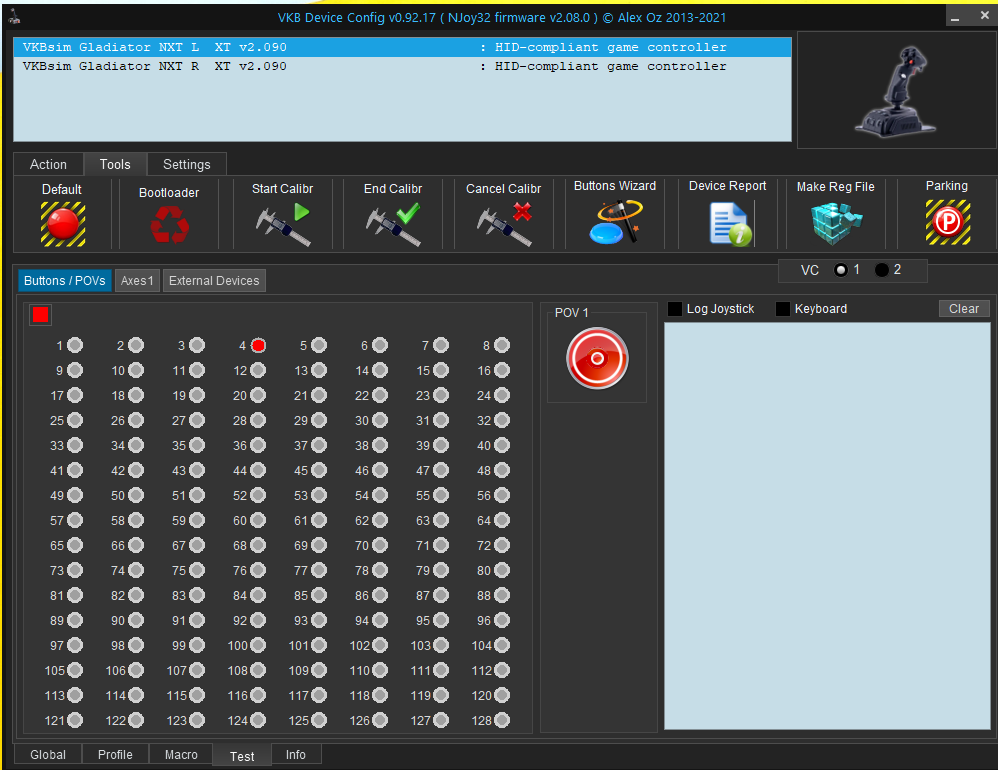
Task: Click button 100 indicator
Action: click(258, 645)
